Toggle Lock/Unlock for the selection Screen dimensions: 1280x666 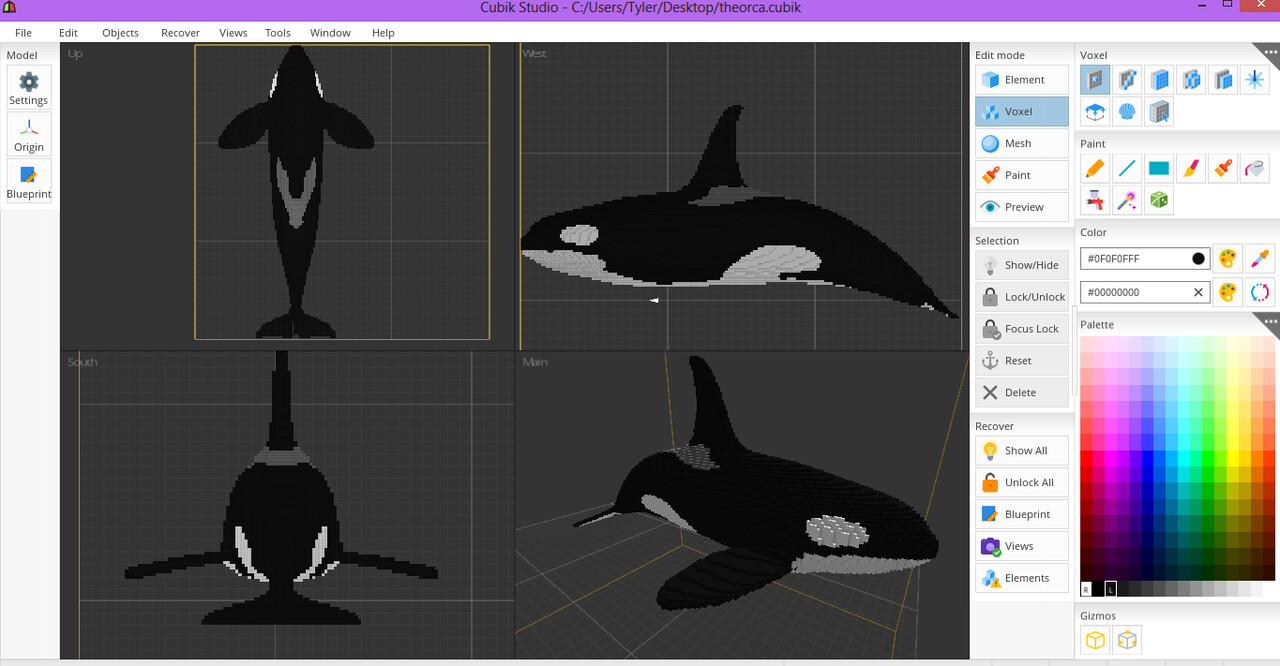[1022, 297]
